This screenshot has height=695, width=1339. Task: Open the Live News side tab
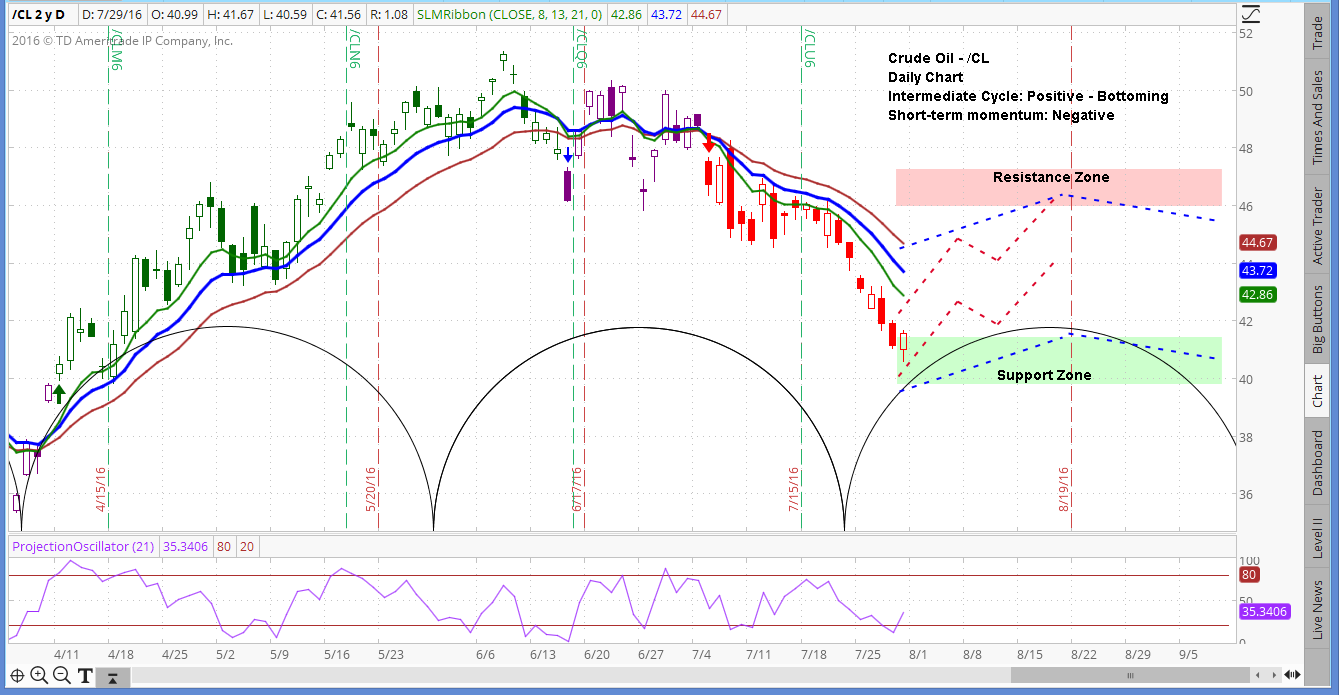[1318, 608]
